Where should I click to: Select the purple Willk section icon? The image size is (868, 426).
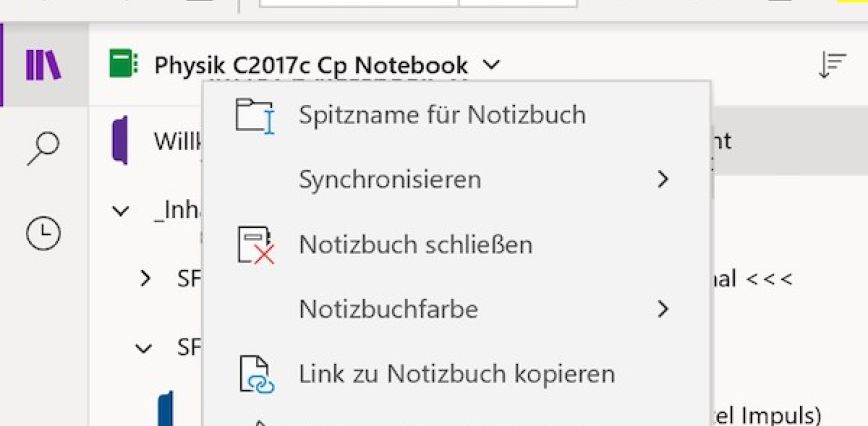(x=120, y=140)
